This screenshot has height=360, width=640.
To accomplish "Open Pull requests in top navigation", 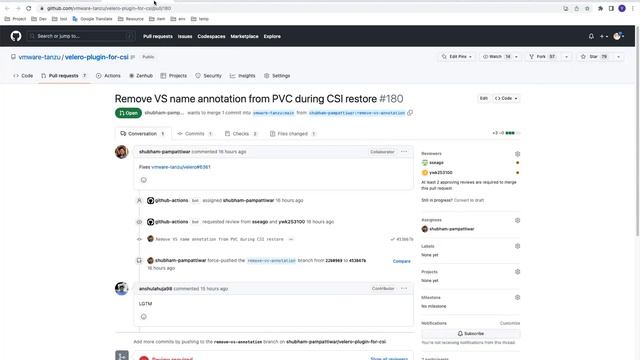I will click(x=158, y=36).
